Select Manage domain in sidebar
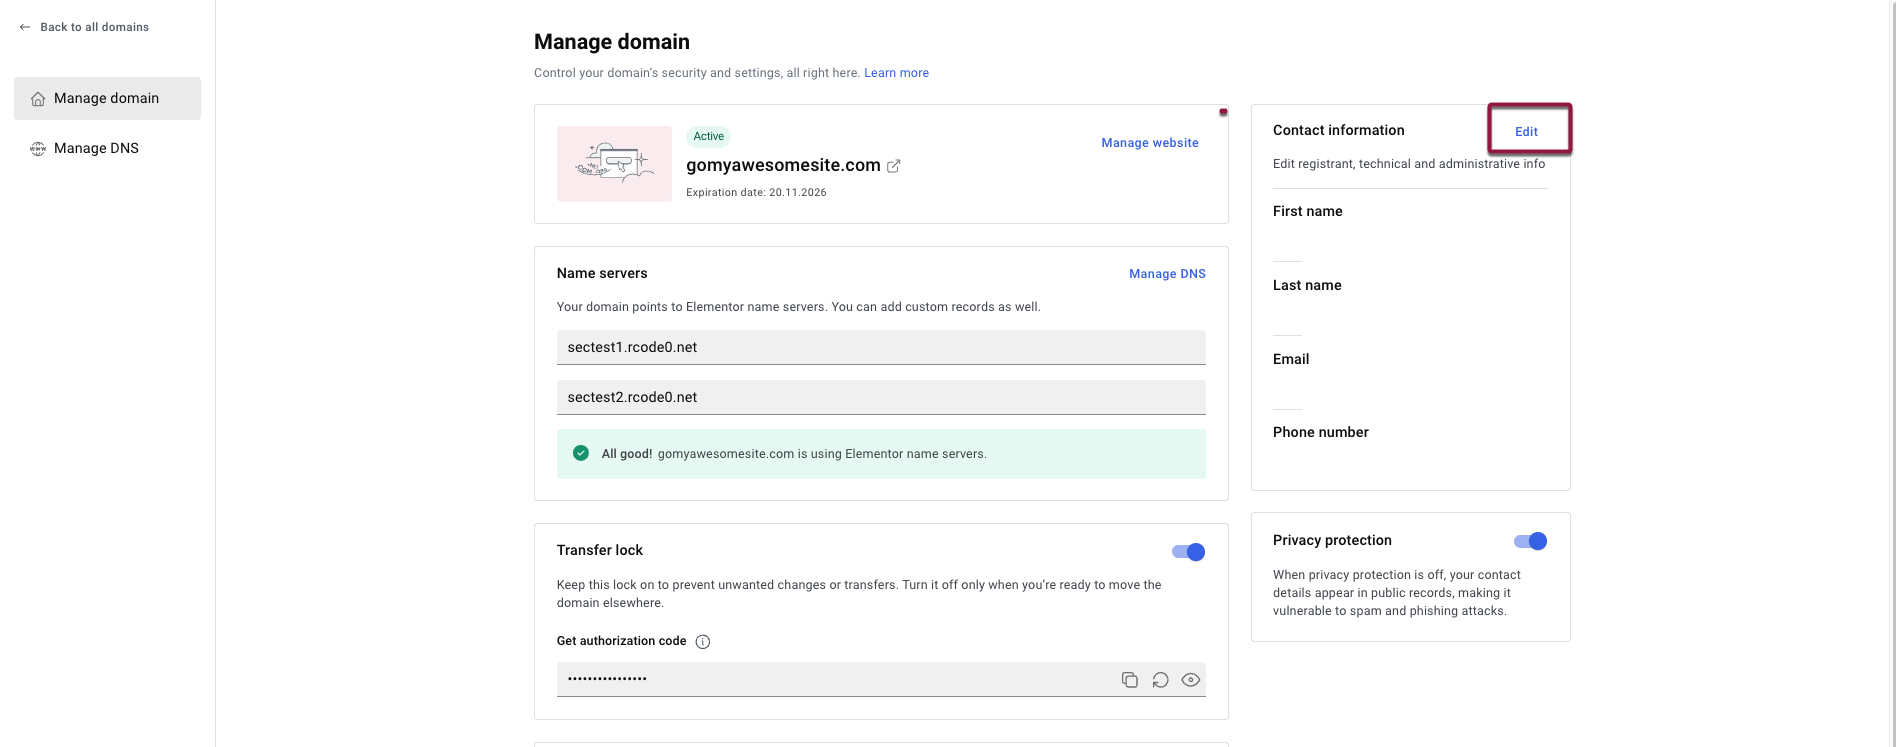Image resolution: width=1896 pixels, height=747 pixels. tap(107, 98)
